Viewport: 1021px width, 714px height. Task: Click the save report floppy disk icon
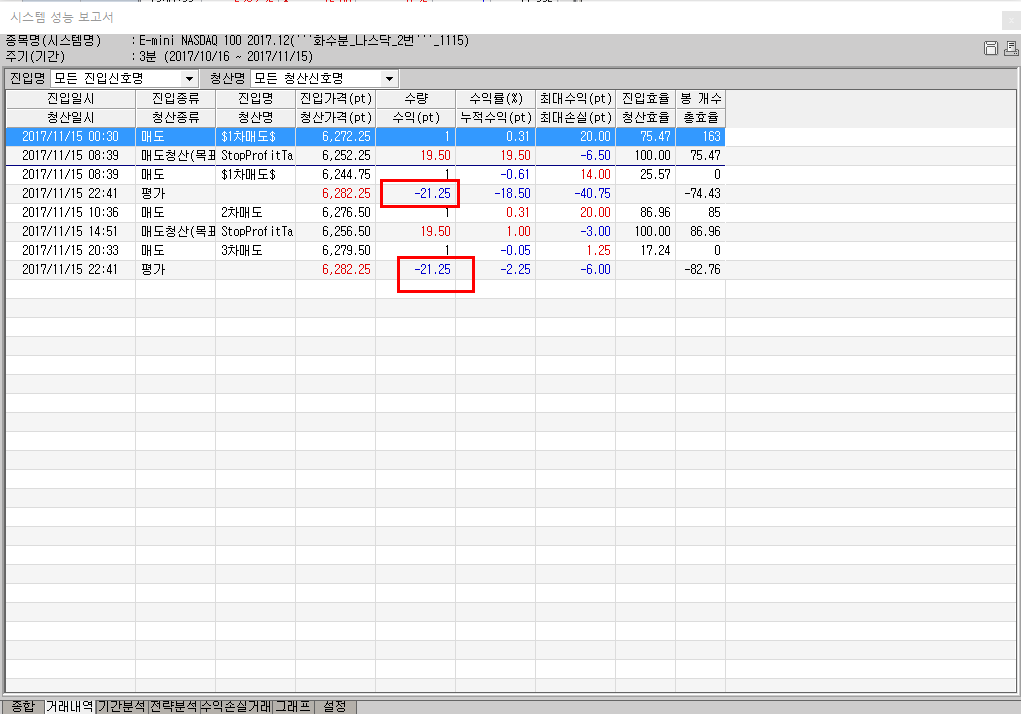pyautogui.click(x=991, y=49)
